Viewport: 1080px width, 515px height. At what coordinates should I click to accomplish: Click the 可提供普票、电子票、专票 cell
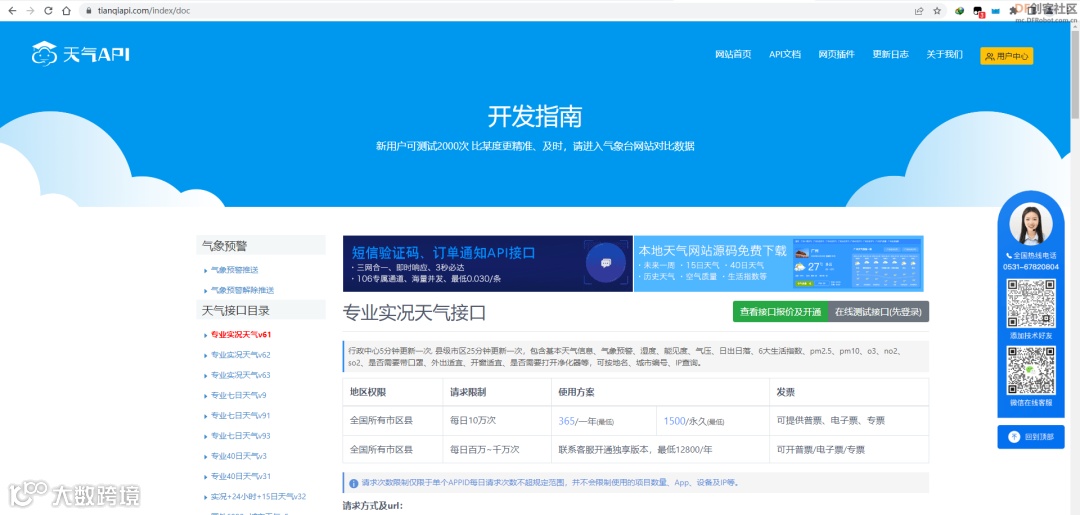[849, 420]
